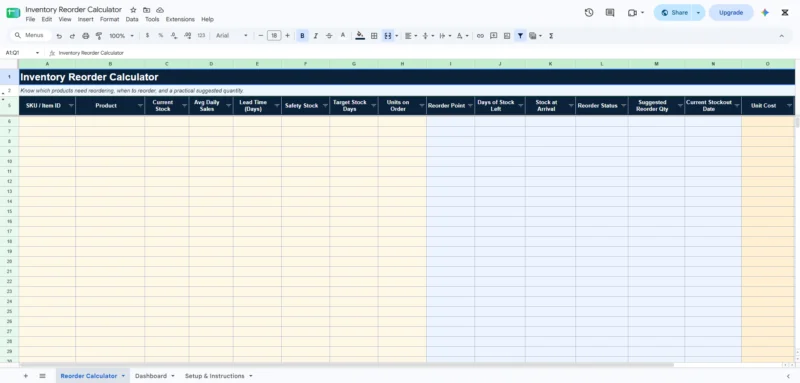Insert a comment from toolbar
This screenshot has height=383, width=800.
pyautogui.click(x=493, y=36)
